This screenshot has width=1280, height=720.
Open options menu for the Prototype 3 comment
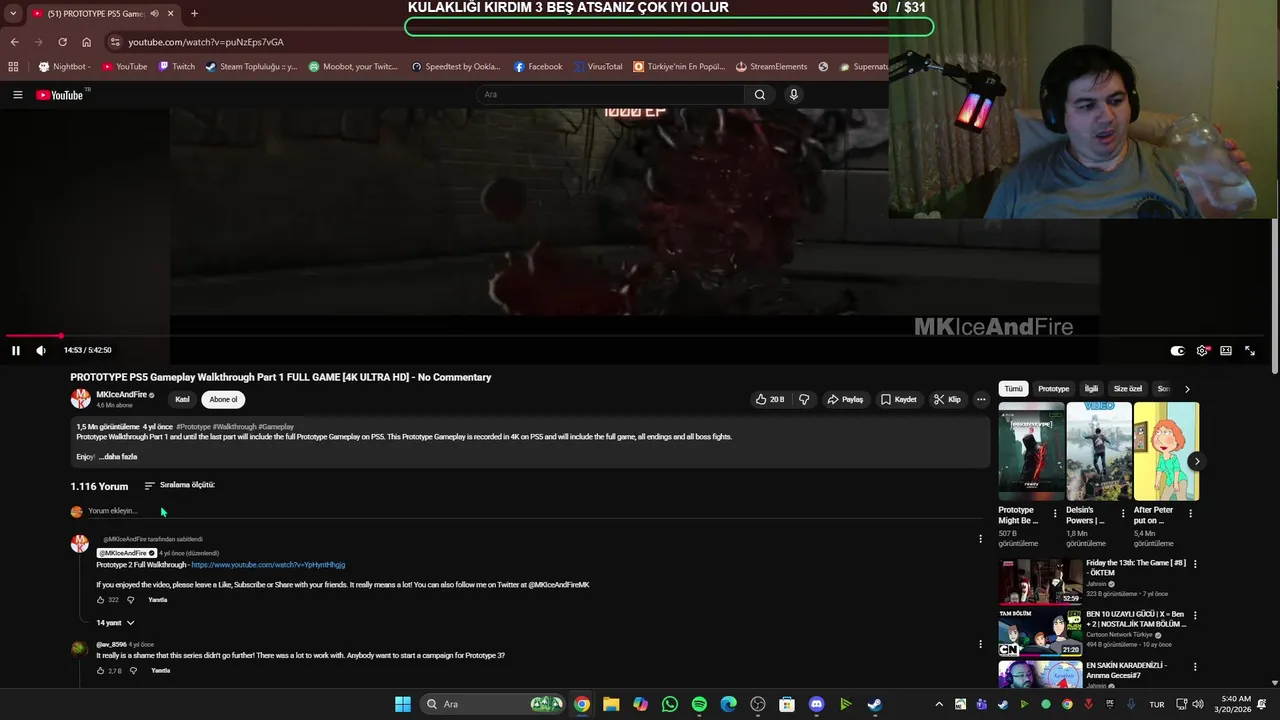point(980,644)
